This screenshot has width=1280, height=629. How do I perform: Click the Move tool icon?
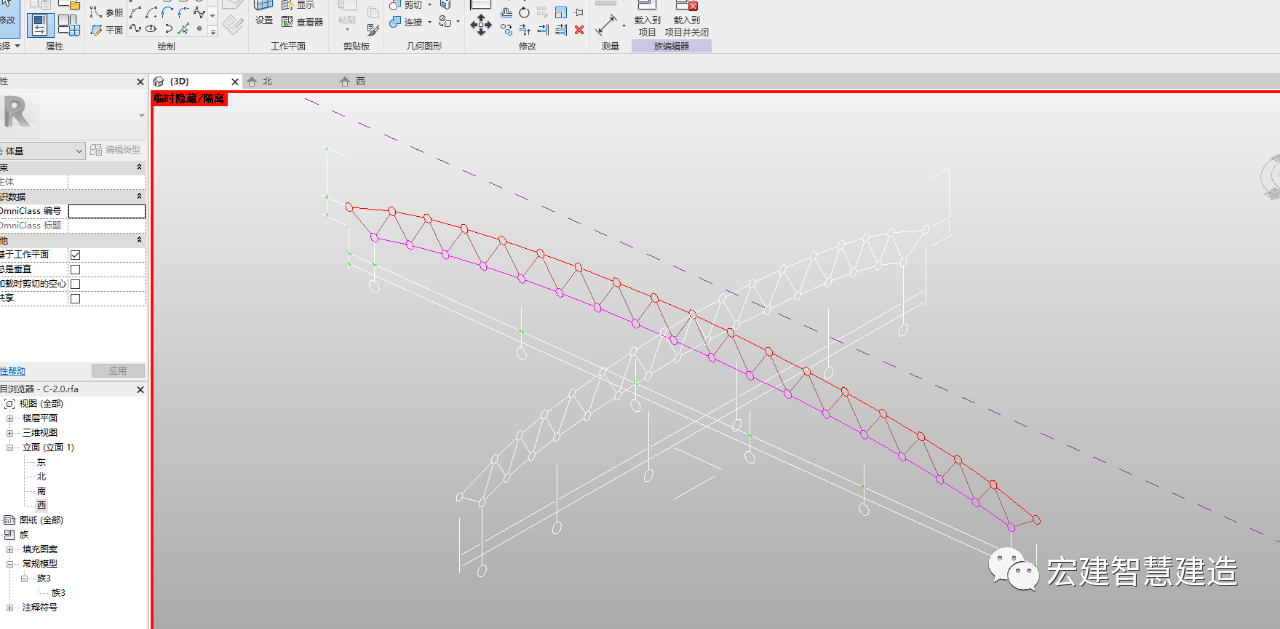(481, 26)
